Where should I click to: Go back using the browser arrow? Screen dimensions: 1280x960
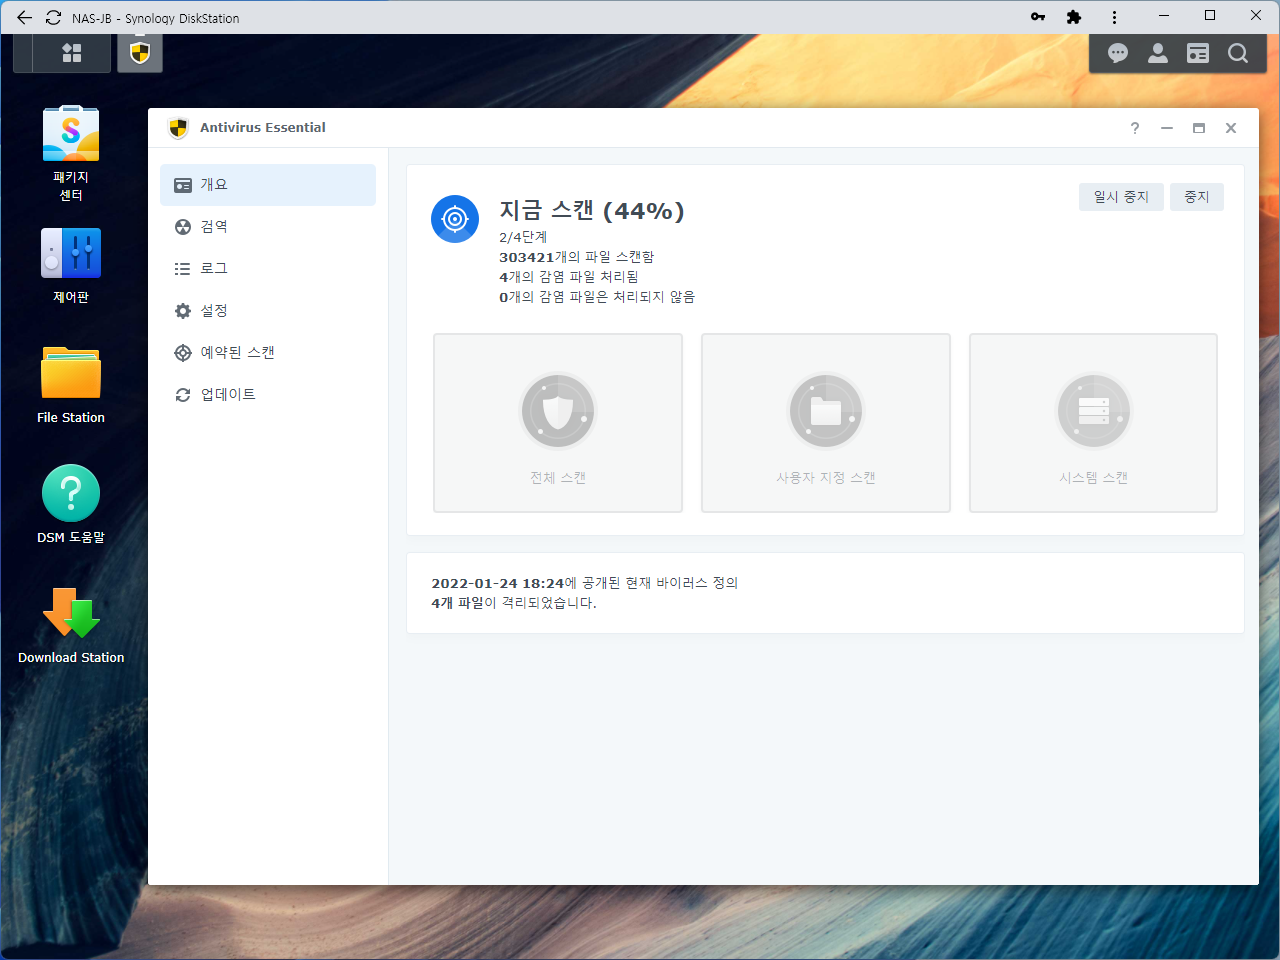(x=24, y=17)
